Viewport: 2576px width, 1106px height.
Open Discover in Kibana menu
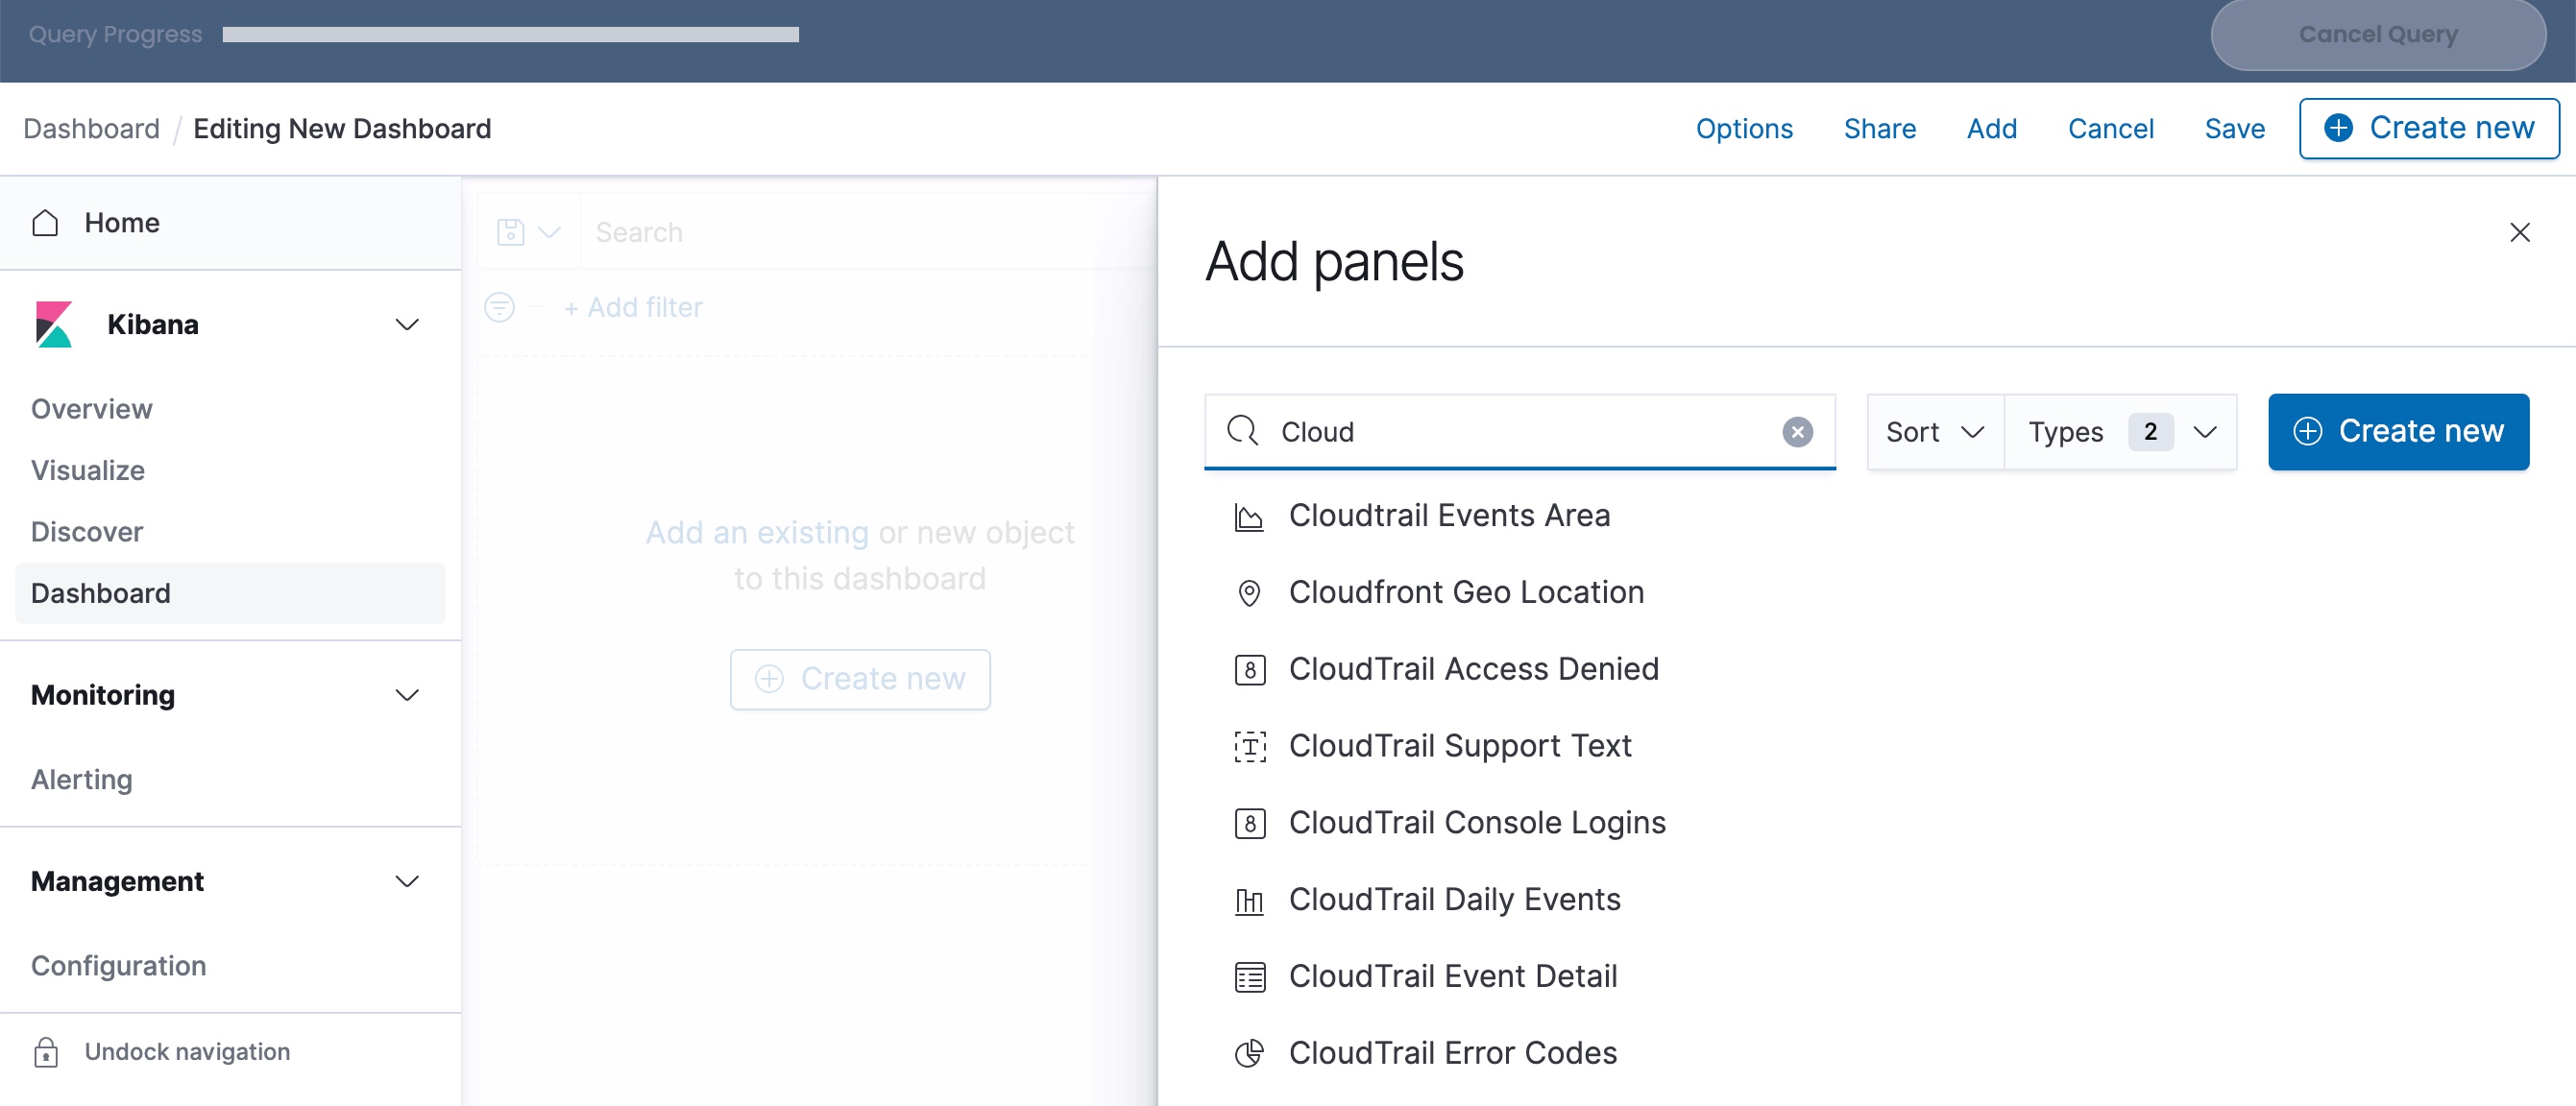(x=87, y=531)
